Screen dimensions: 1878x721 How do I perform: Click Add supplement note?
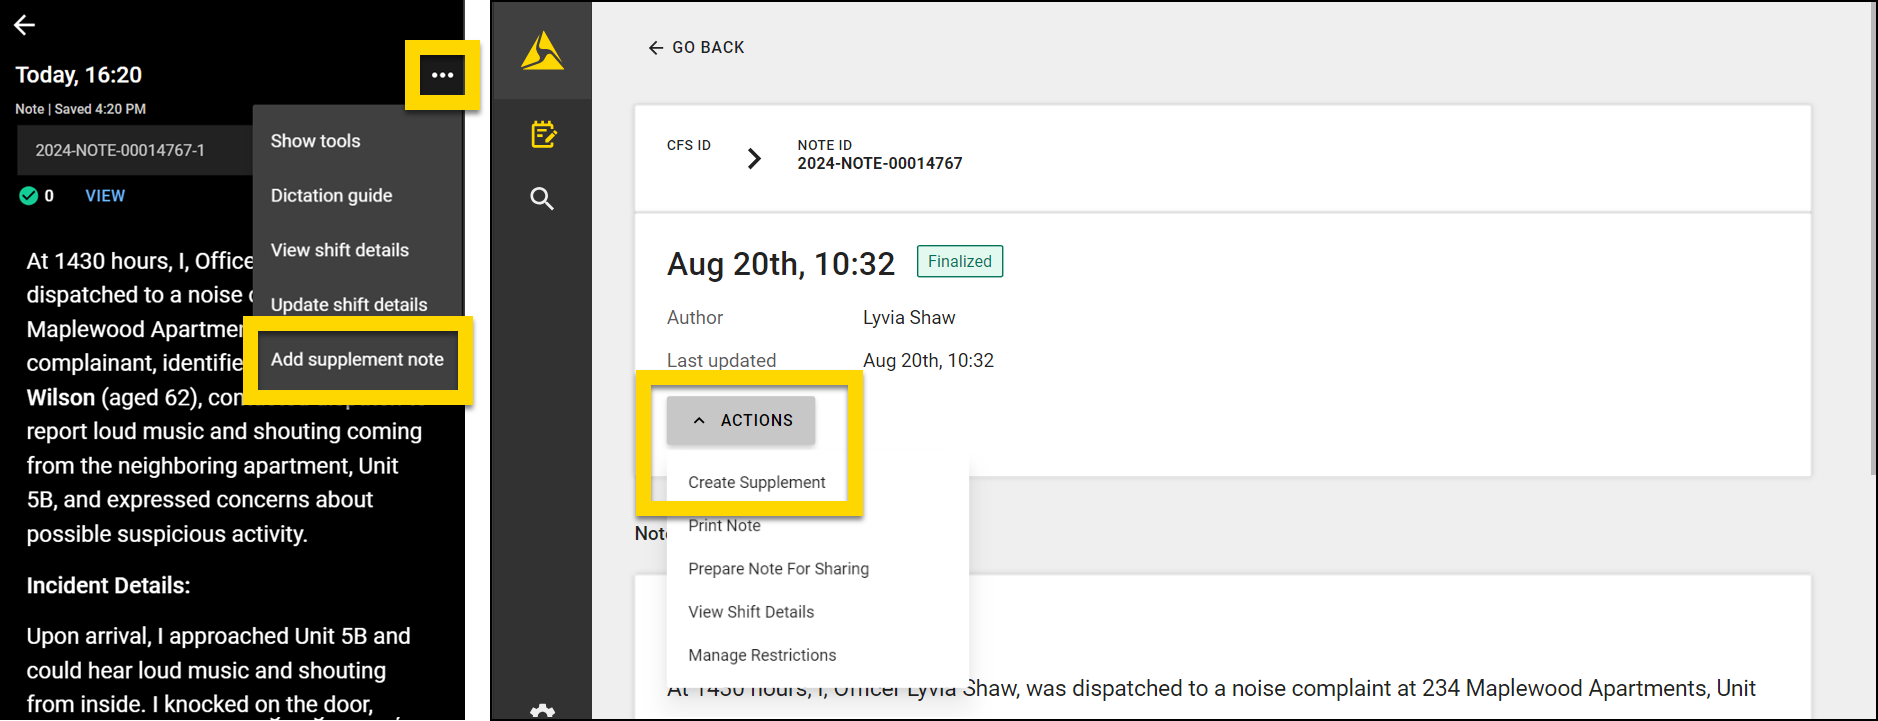357,359
